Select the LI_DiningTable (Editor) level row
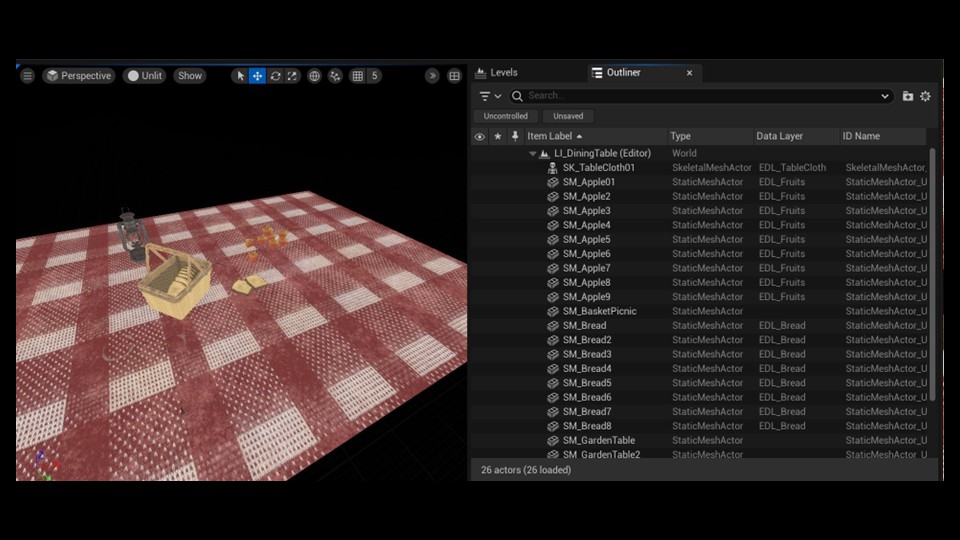The width and height of the screenshot is (960, 540). pyautogui.click(x=700, y=154)
